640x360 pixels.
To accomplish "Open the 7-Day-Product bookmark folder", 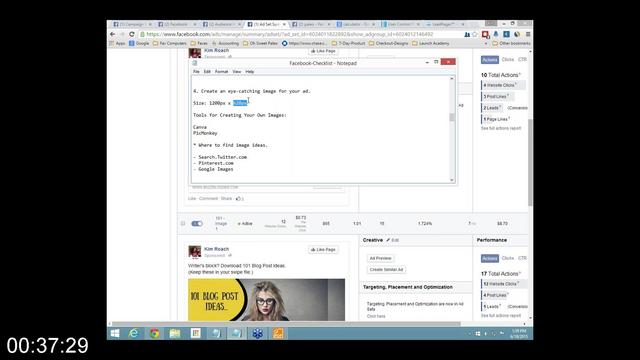I will [349, 43].
